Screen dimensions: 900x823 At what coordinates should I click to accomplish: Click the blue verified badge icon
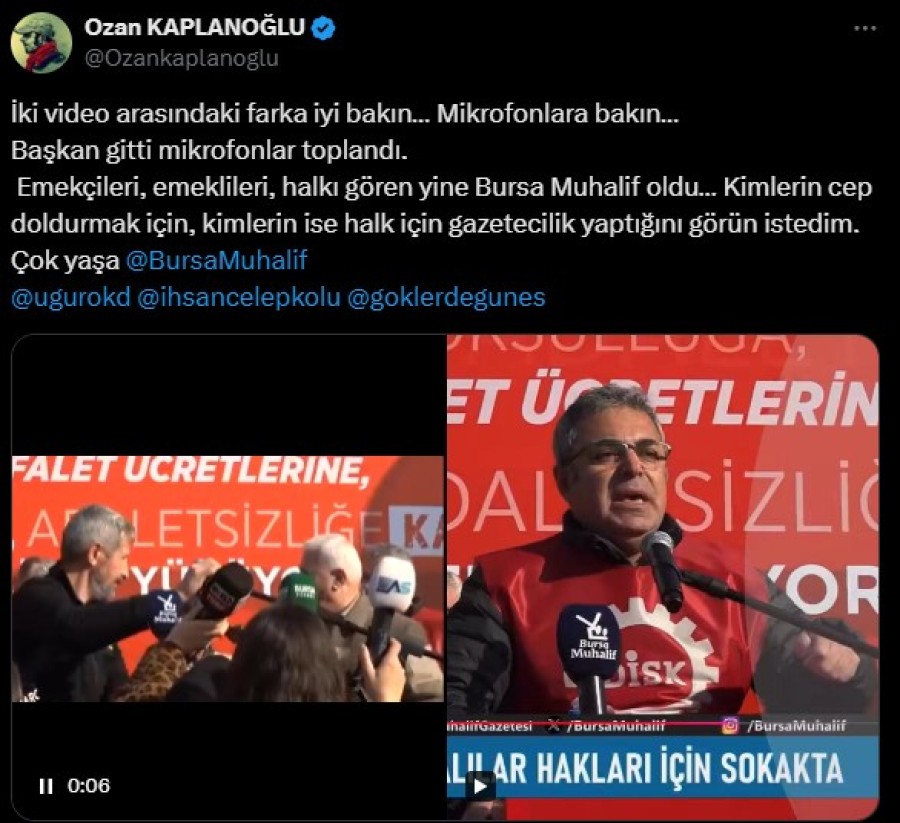coord(323,28)
